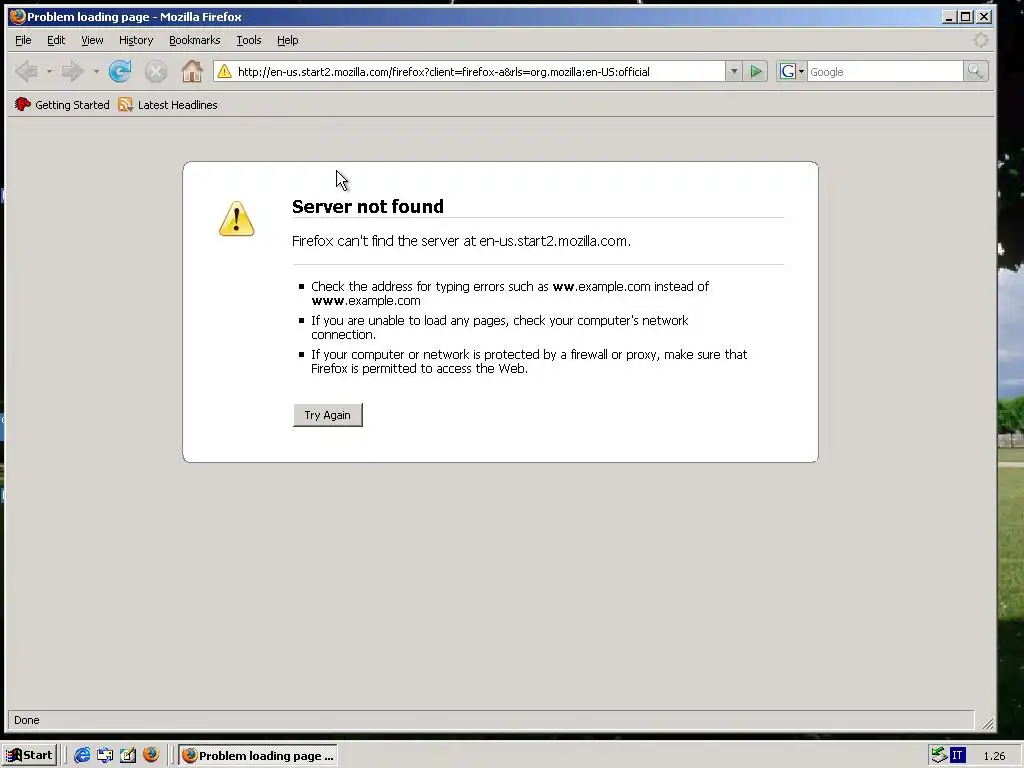This screenshot has width=1024, height=768.
Task: Click the text 'Firefox can't find the server'
Action: coord(376,241)
